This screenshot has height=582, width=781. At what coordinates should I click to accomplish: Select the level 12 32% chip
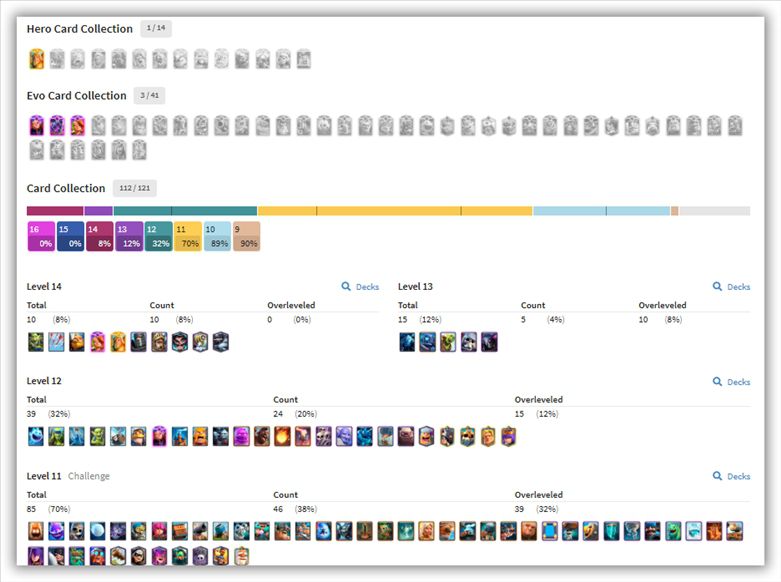158,236
